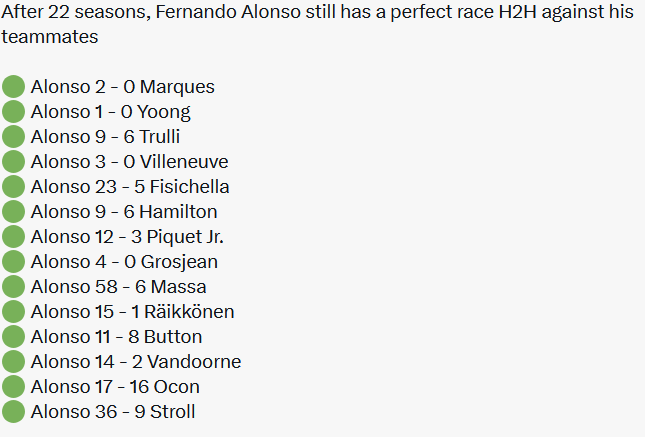
Task: Click the green circle beside Marques
Action: (13, 86)
